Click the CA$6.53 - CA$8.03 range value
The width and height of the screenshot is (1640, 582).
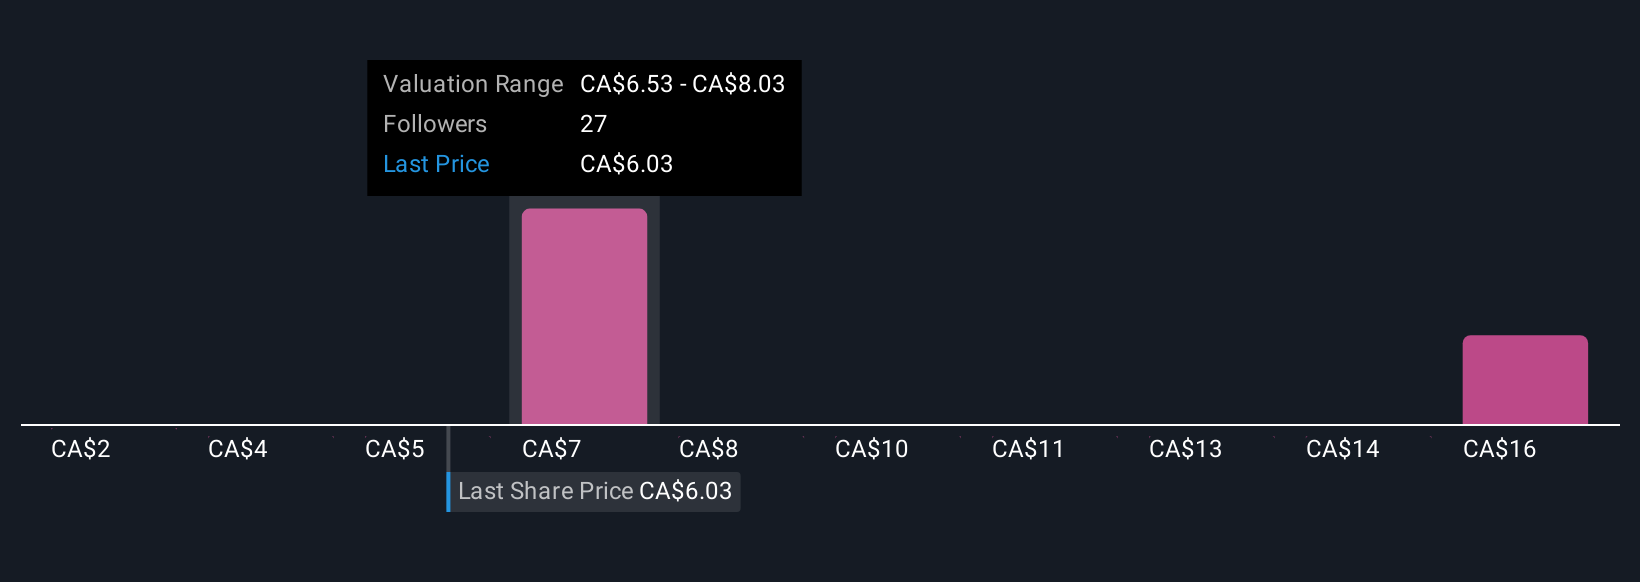[x=683, y=84]
